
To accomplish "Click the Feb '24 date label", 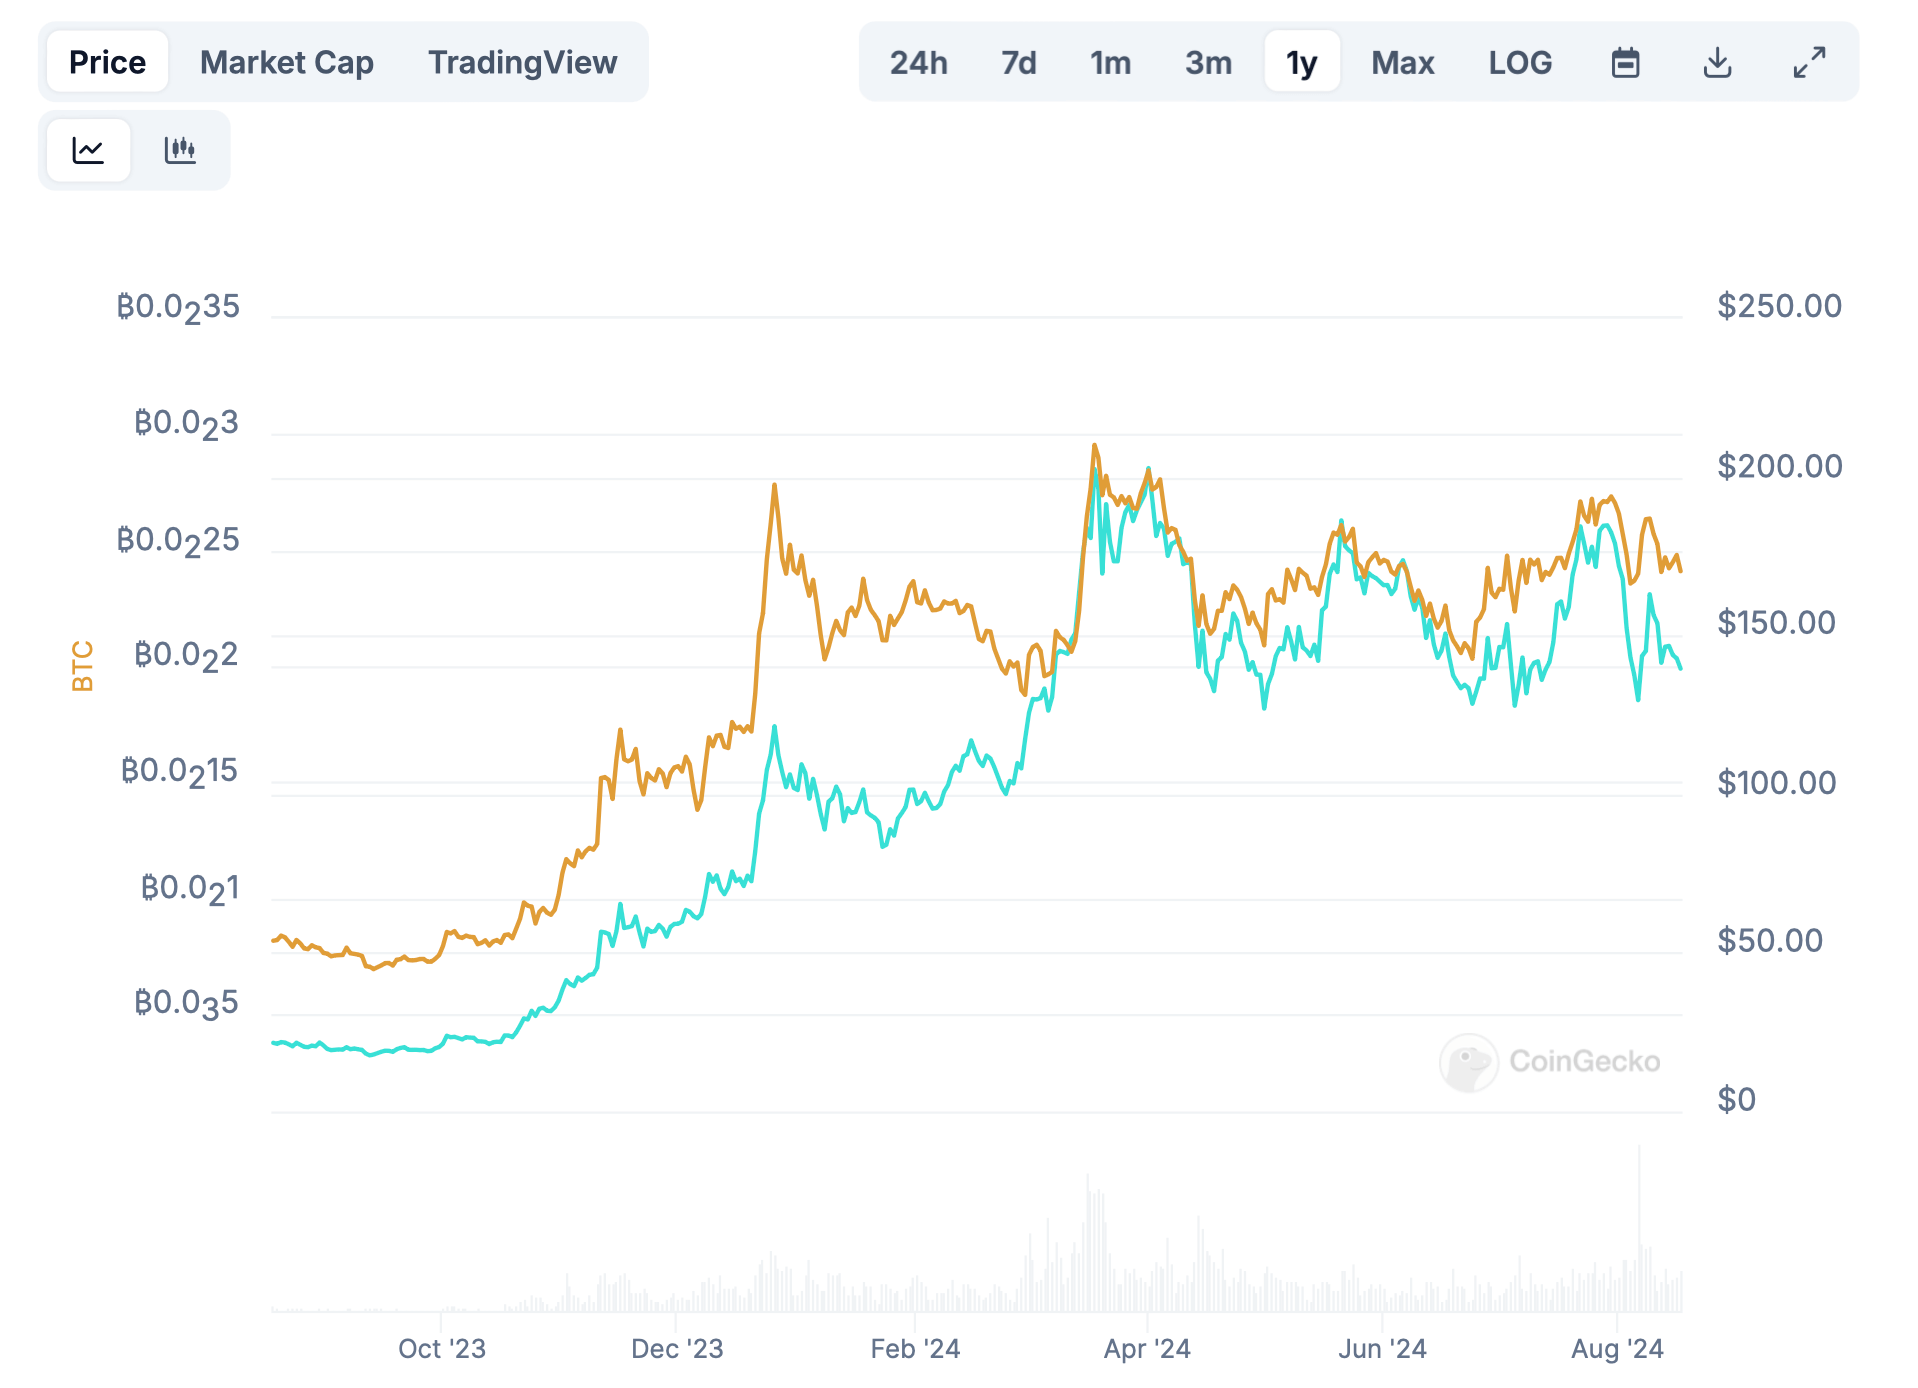I will point(915,1349).
